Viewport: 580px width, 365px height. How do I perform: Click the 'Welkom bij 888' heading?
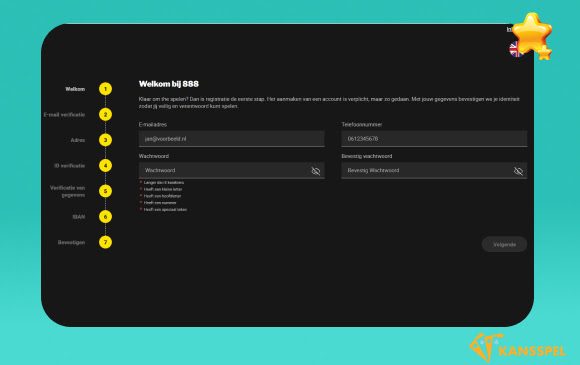169,84
